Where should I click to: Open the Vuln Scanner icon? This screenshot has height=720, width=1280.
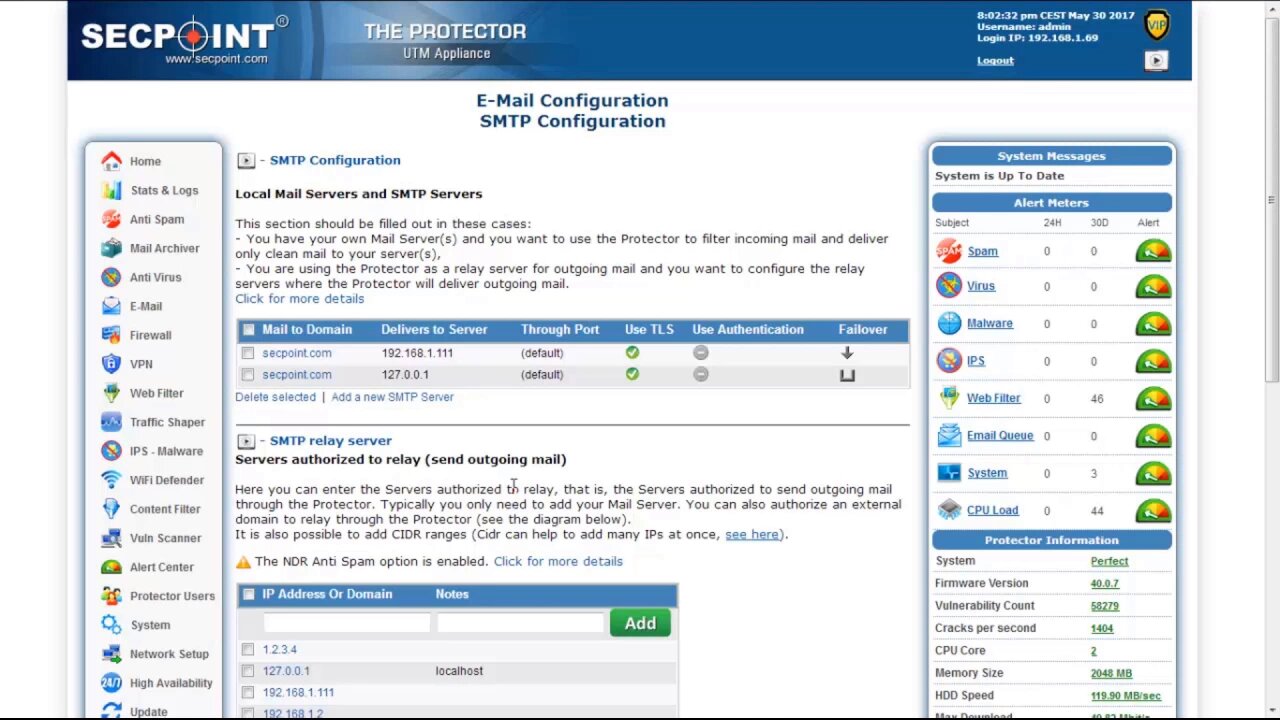point(111,538)
